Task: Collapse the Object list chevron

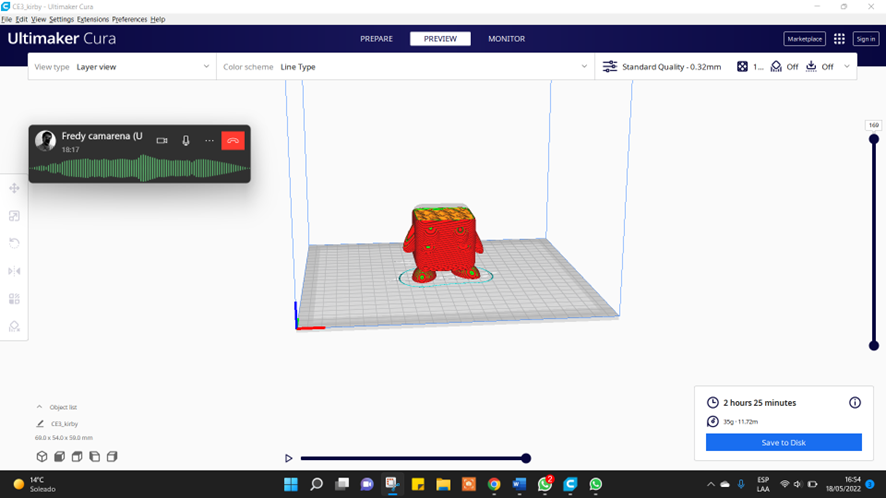Action: click(x=39, y=407)
